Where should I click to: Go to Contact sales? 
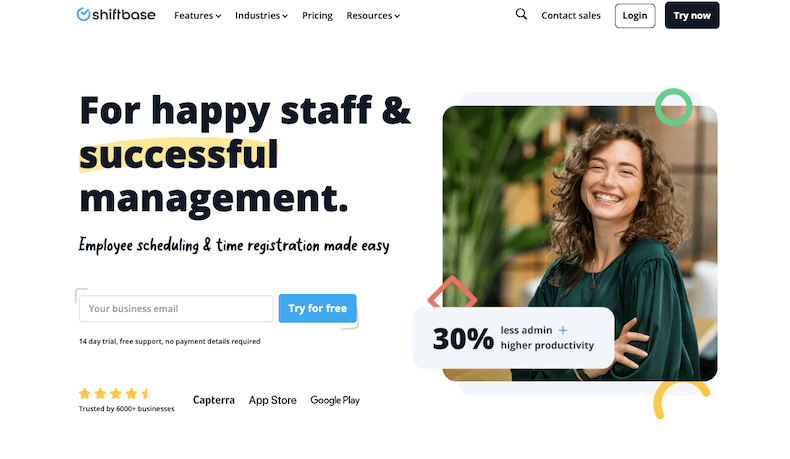pos(571,16)
